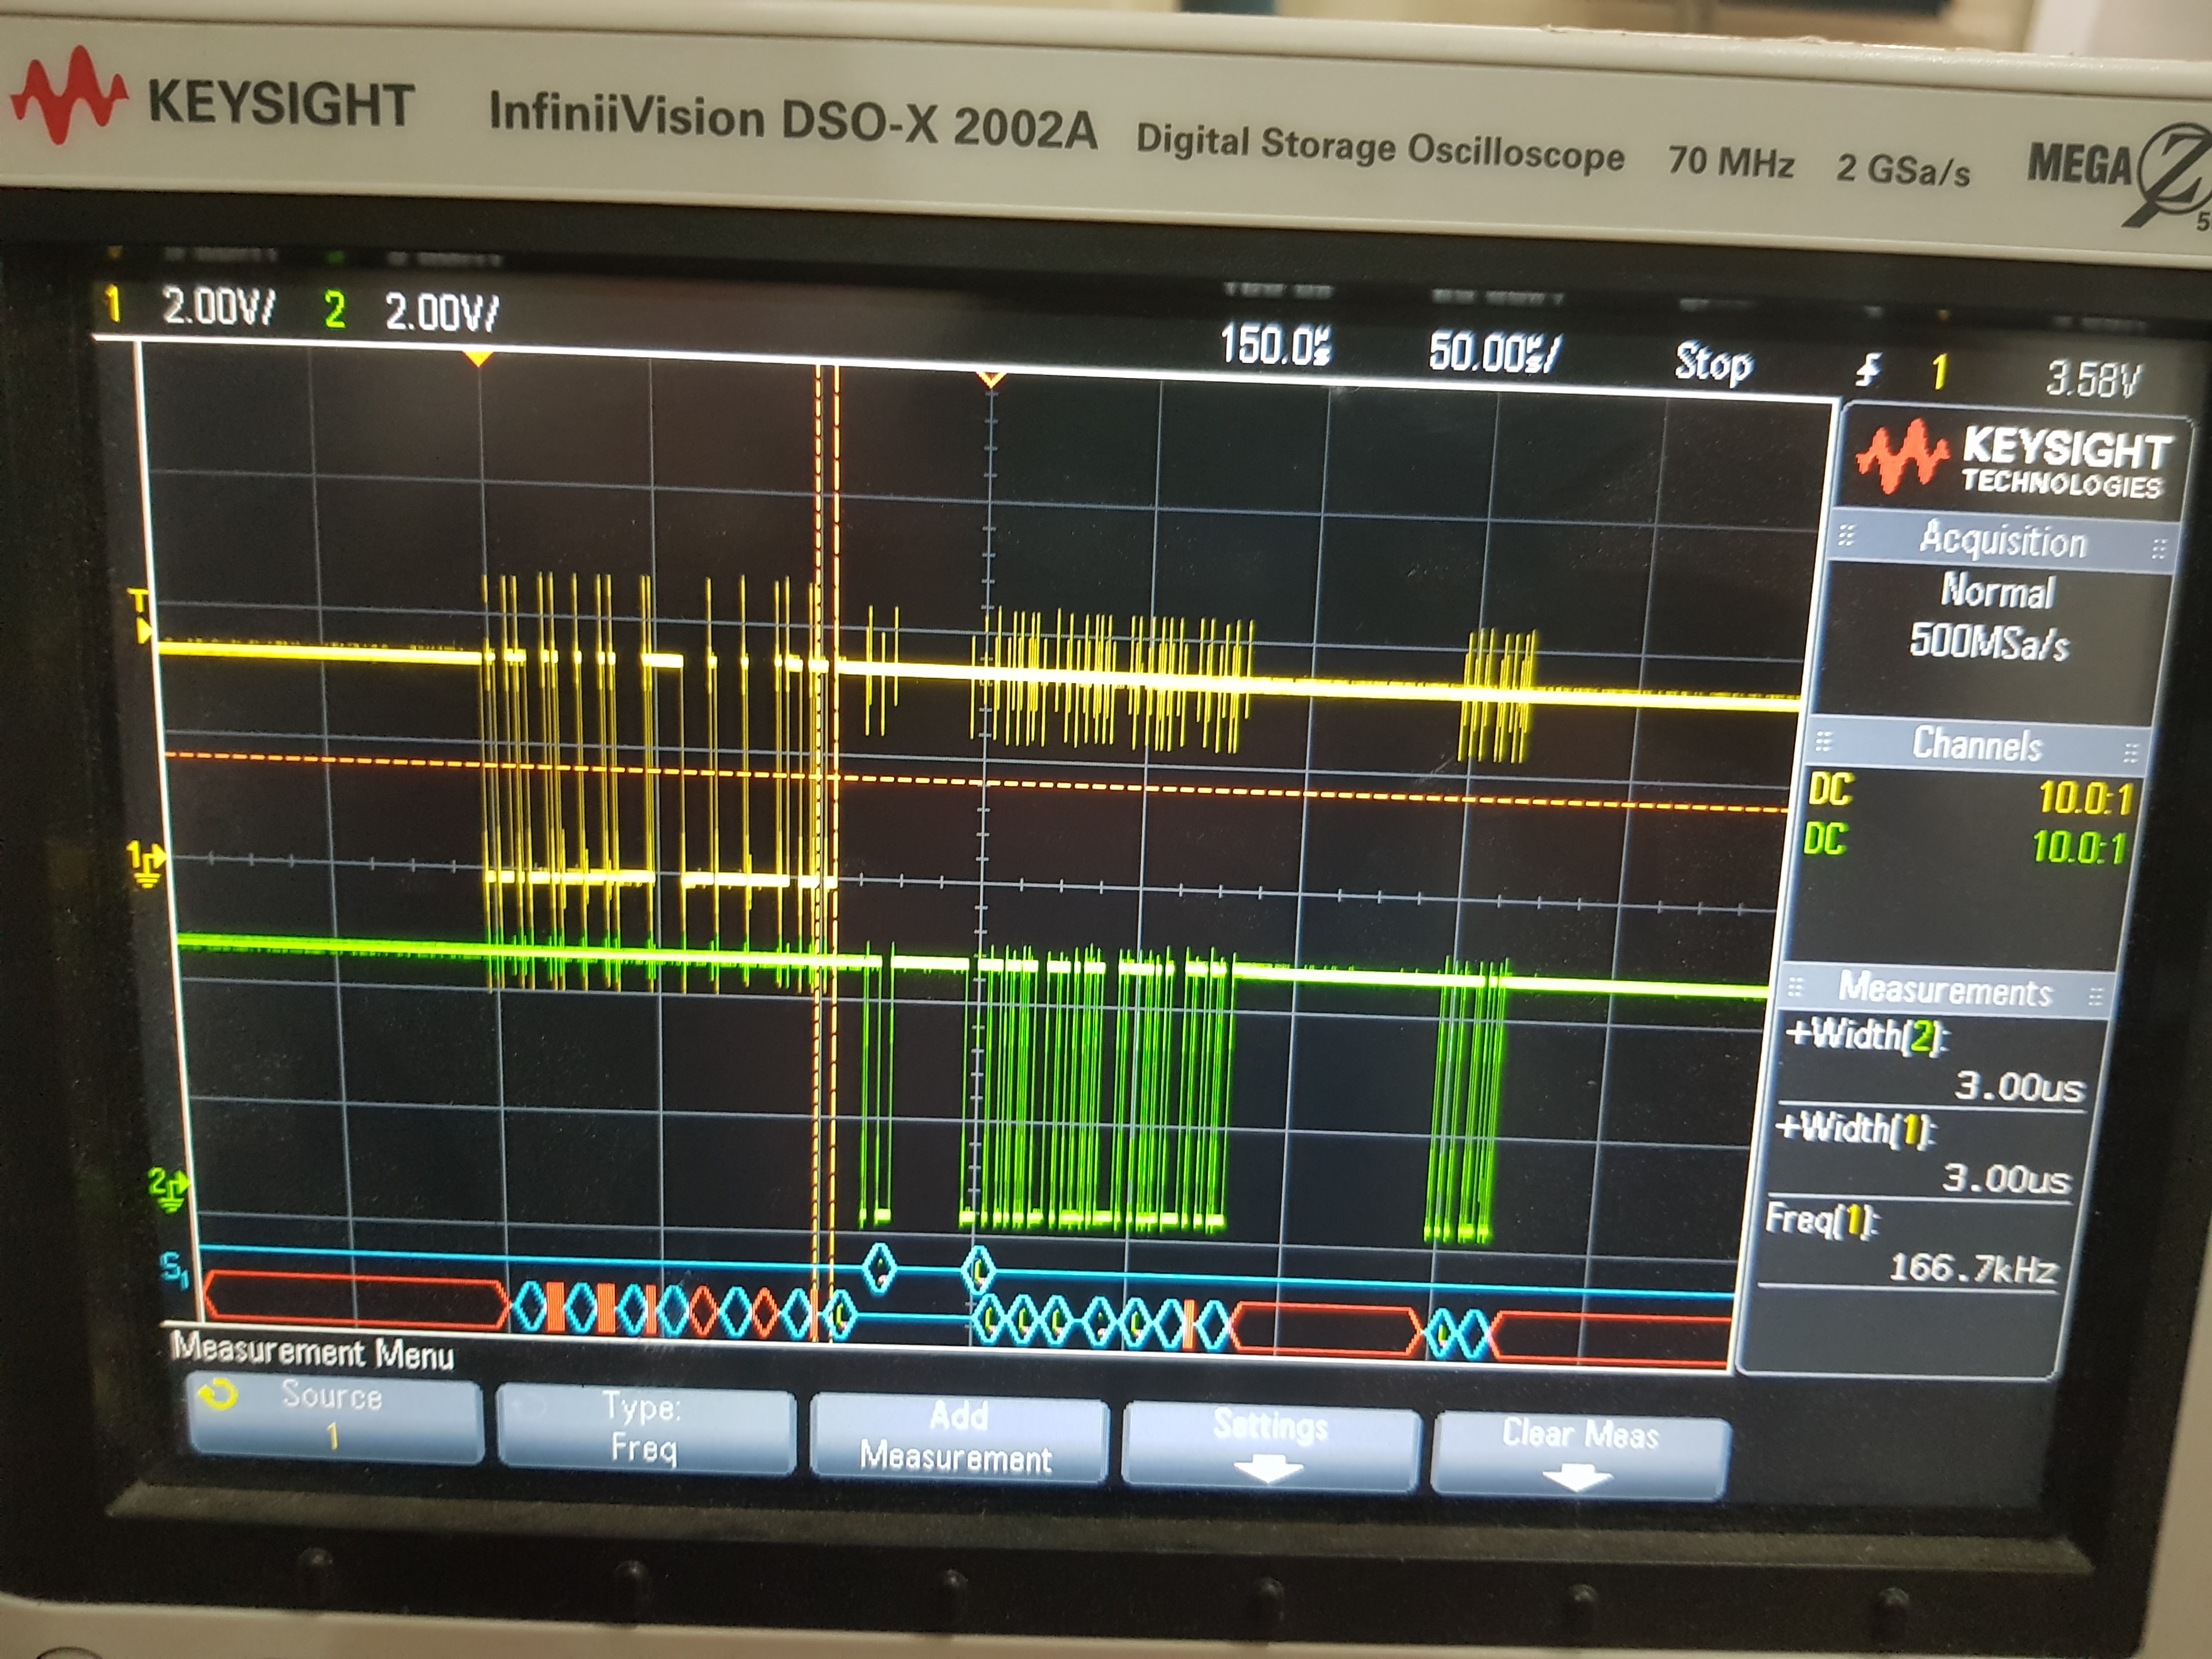The height and width of the screenshot is (1659, 2212).
Task: Click the Add Measurement softkey
Action: click(x=958, y=1438)
